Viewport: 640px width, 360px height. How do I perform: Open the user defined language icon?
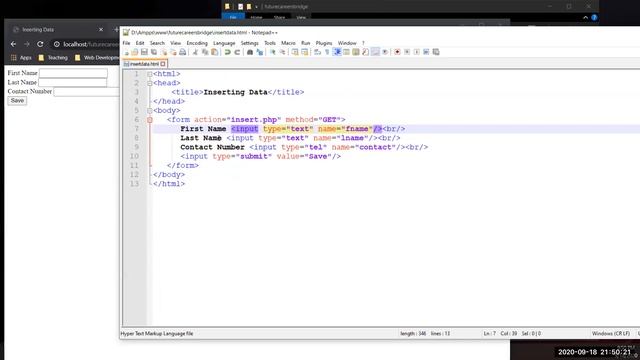point(346,52)
